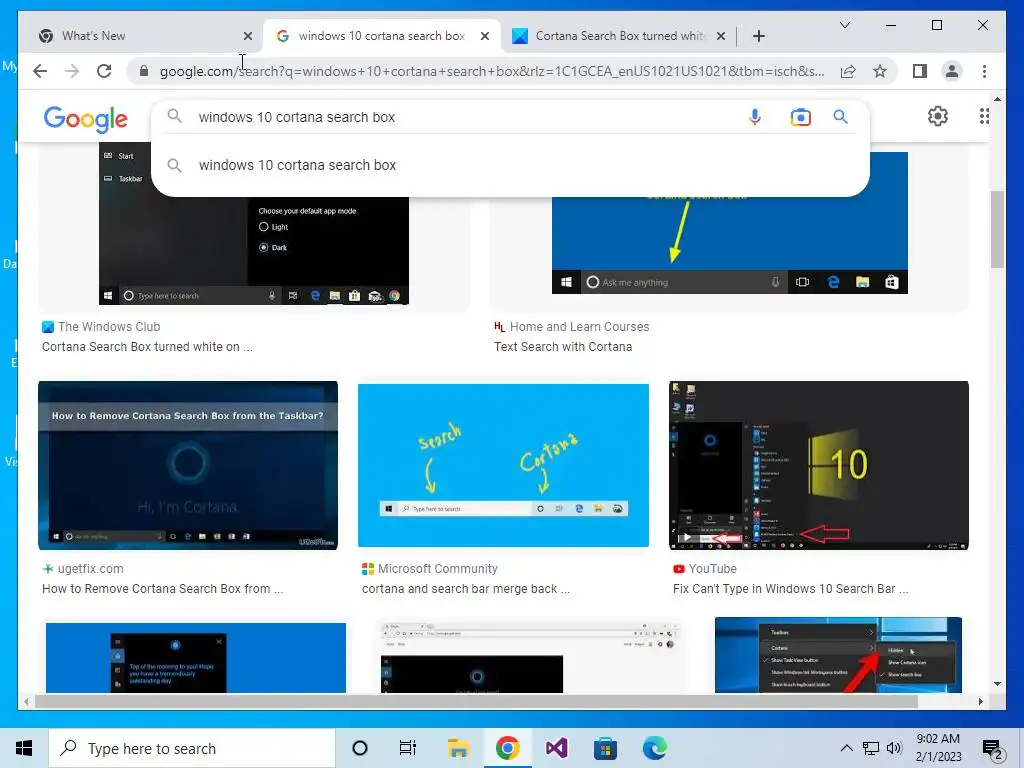Image resolution: width=1024 pixels, height=768 pixels.
Task: Open the Windows Start menu
Action: click(x=24, y=748)
